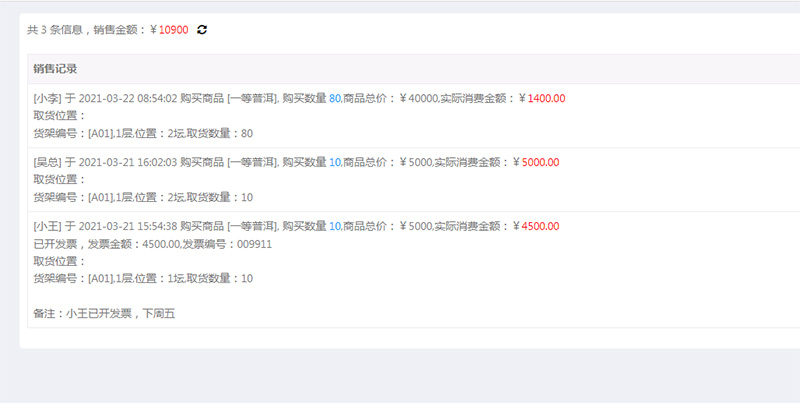The image size is (800, 403).
Task: Open the 小王 purchase record line
Action: tap(296, 226)
